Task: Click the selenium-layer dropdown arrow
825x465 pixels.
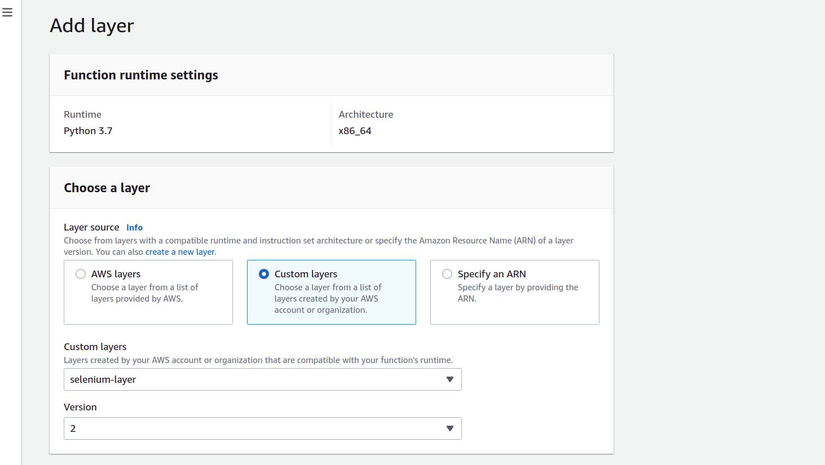Action: coord(449,380)
